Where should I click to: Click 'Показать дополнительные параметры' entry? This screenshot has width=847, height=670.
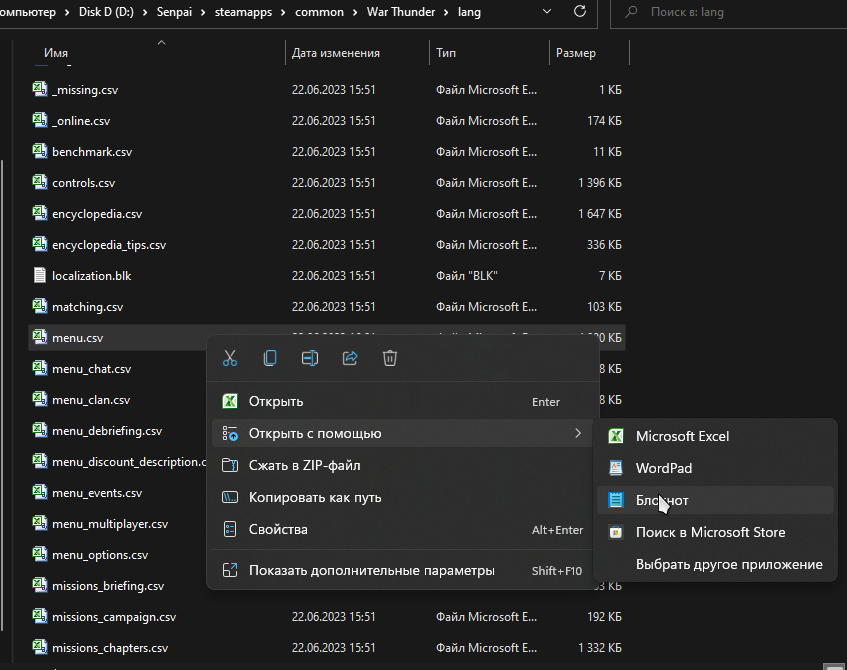pyautogui.click(x=371, y=570)
